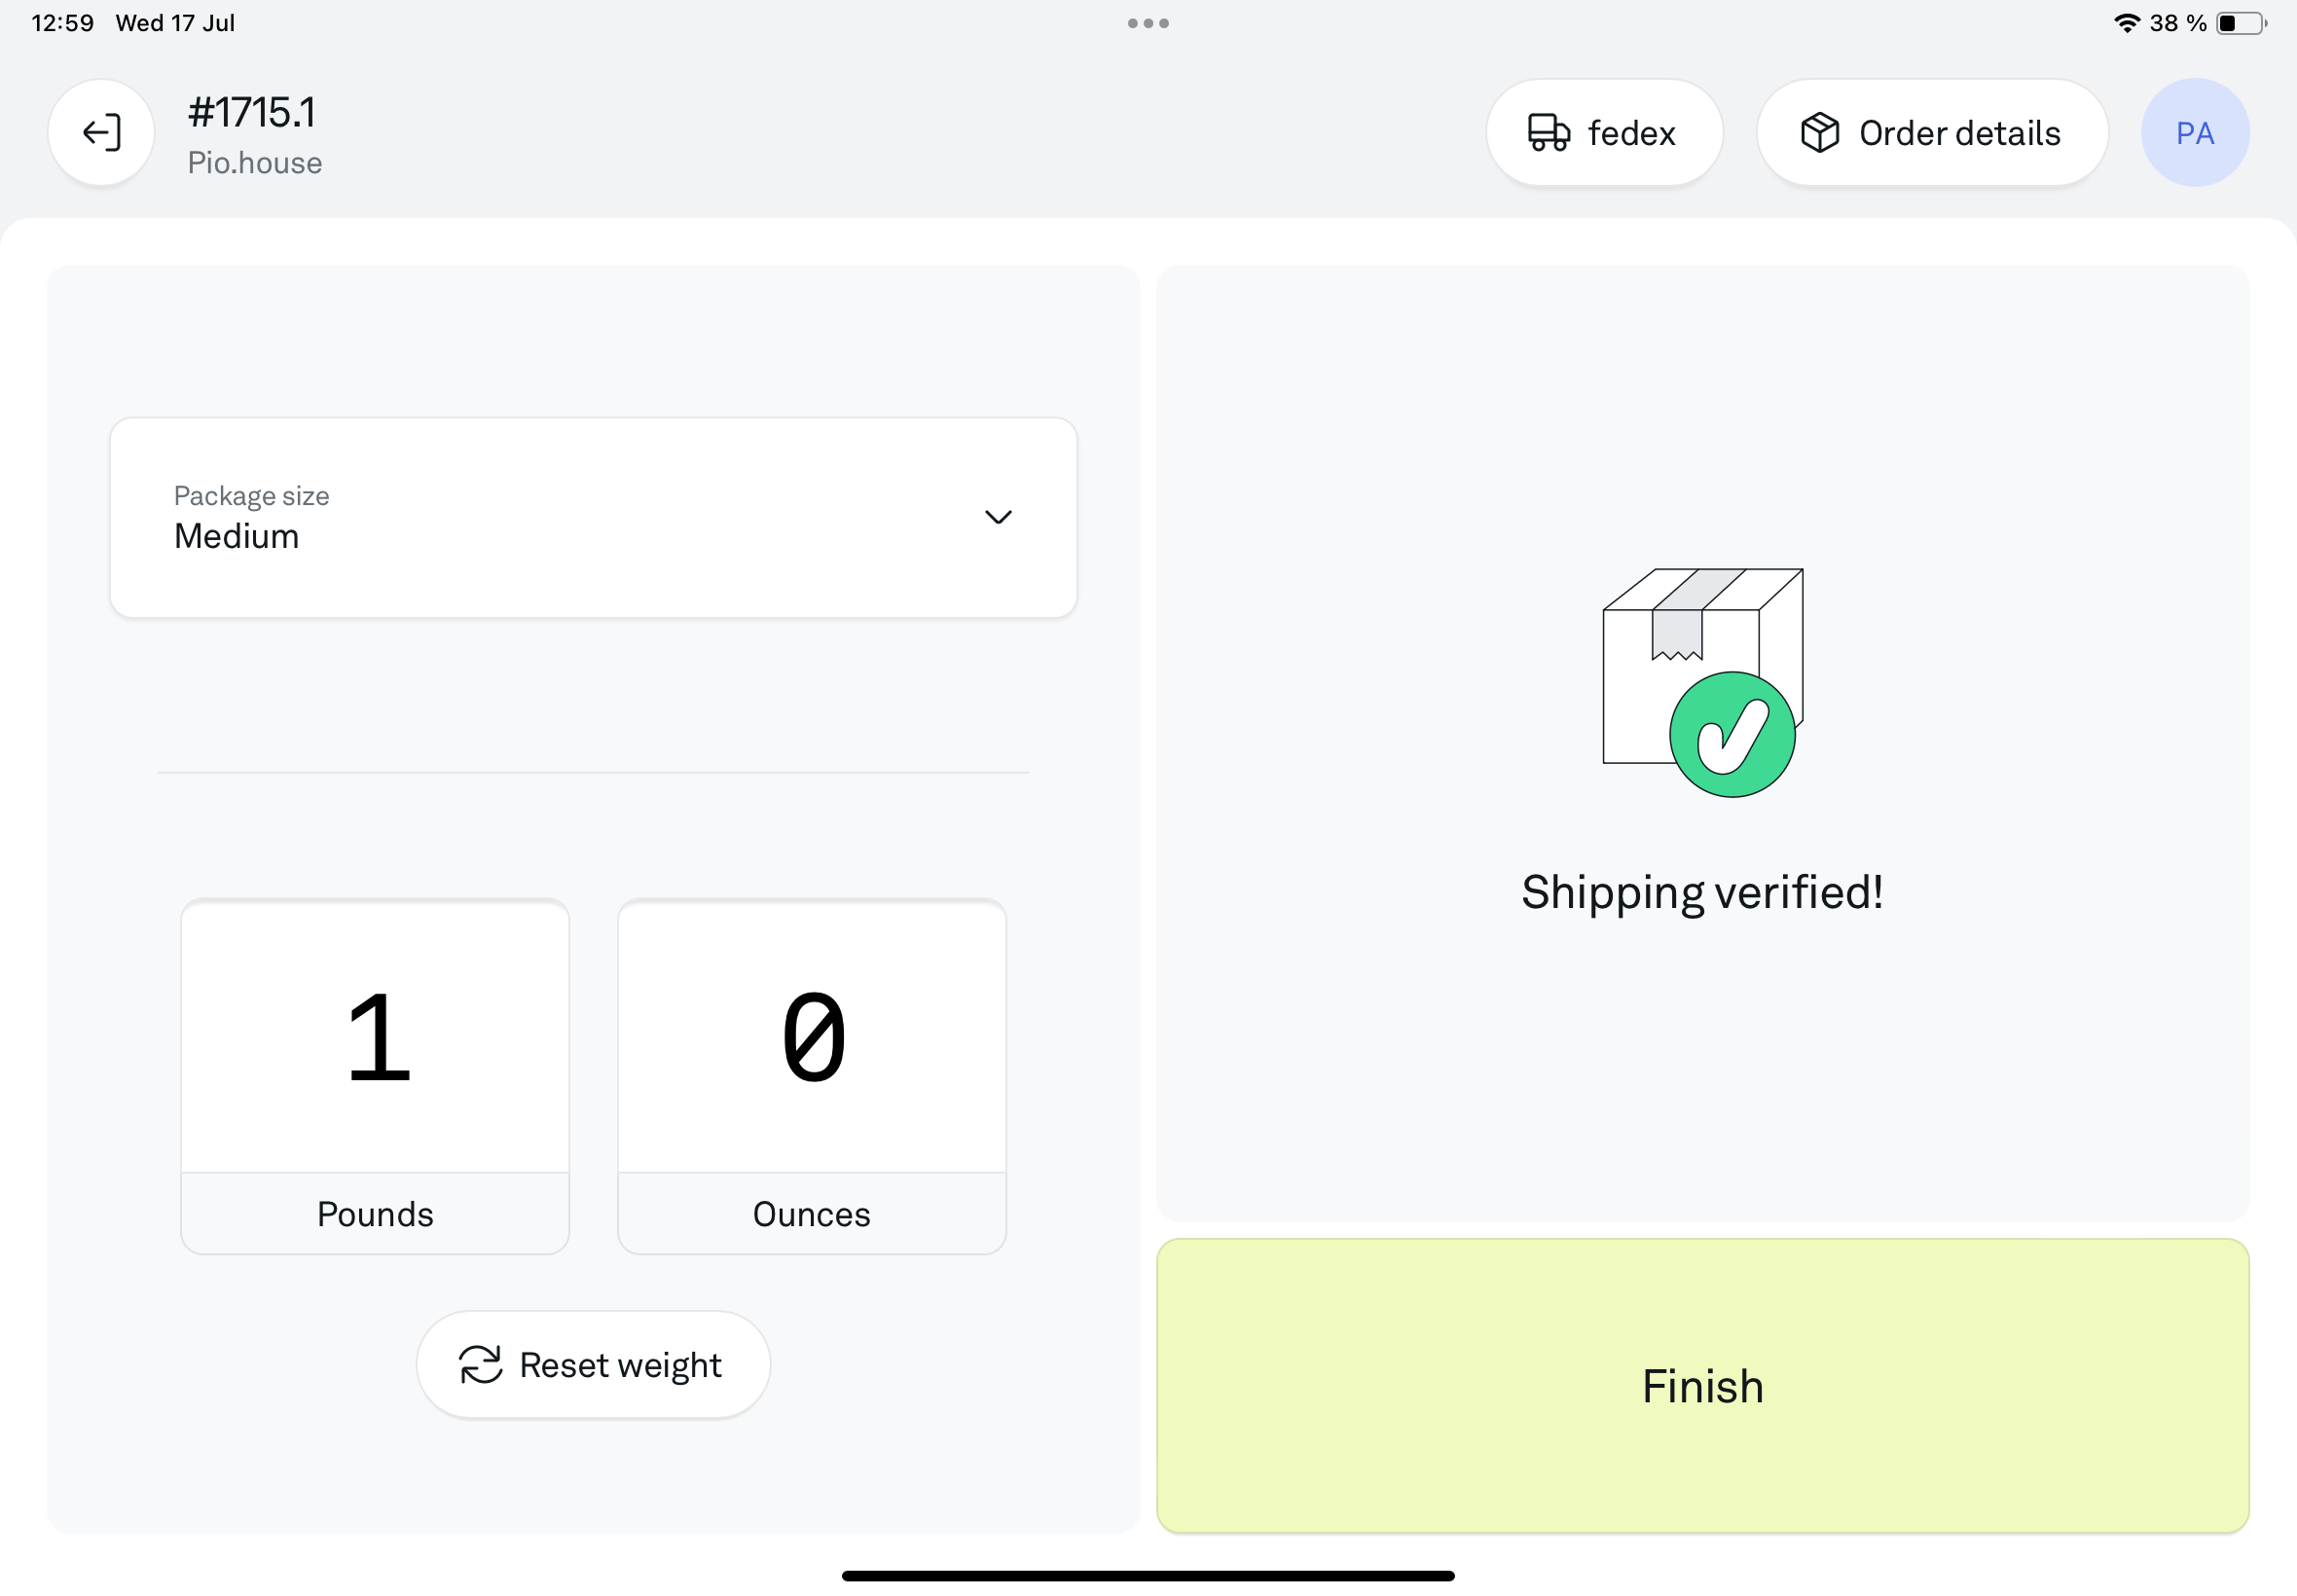Tap the Pounds value field
The width and height of the screenshot is (2297, 1596).
click(x=375, y=1037)
